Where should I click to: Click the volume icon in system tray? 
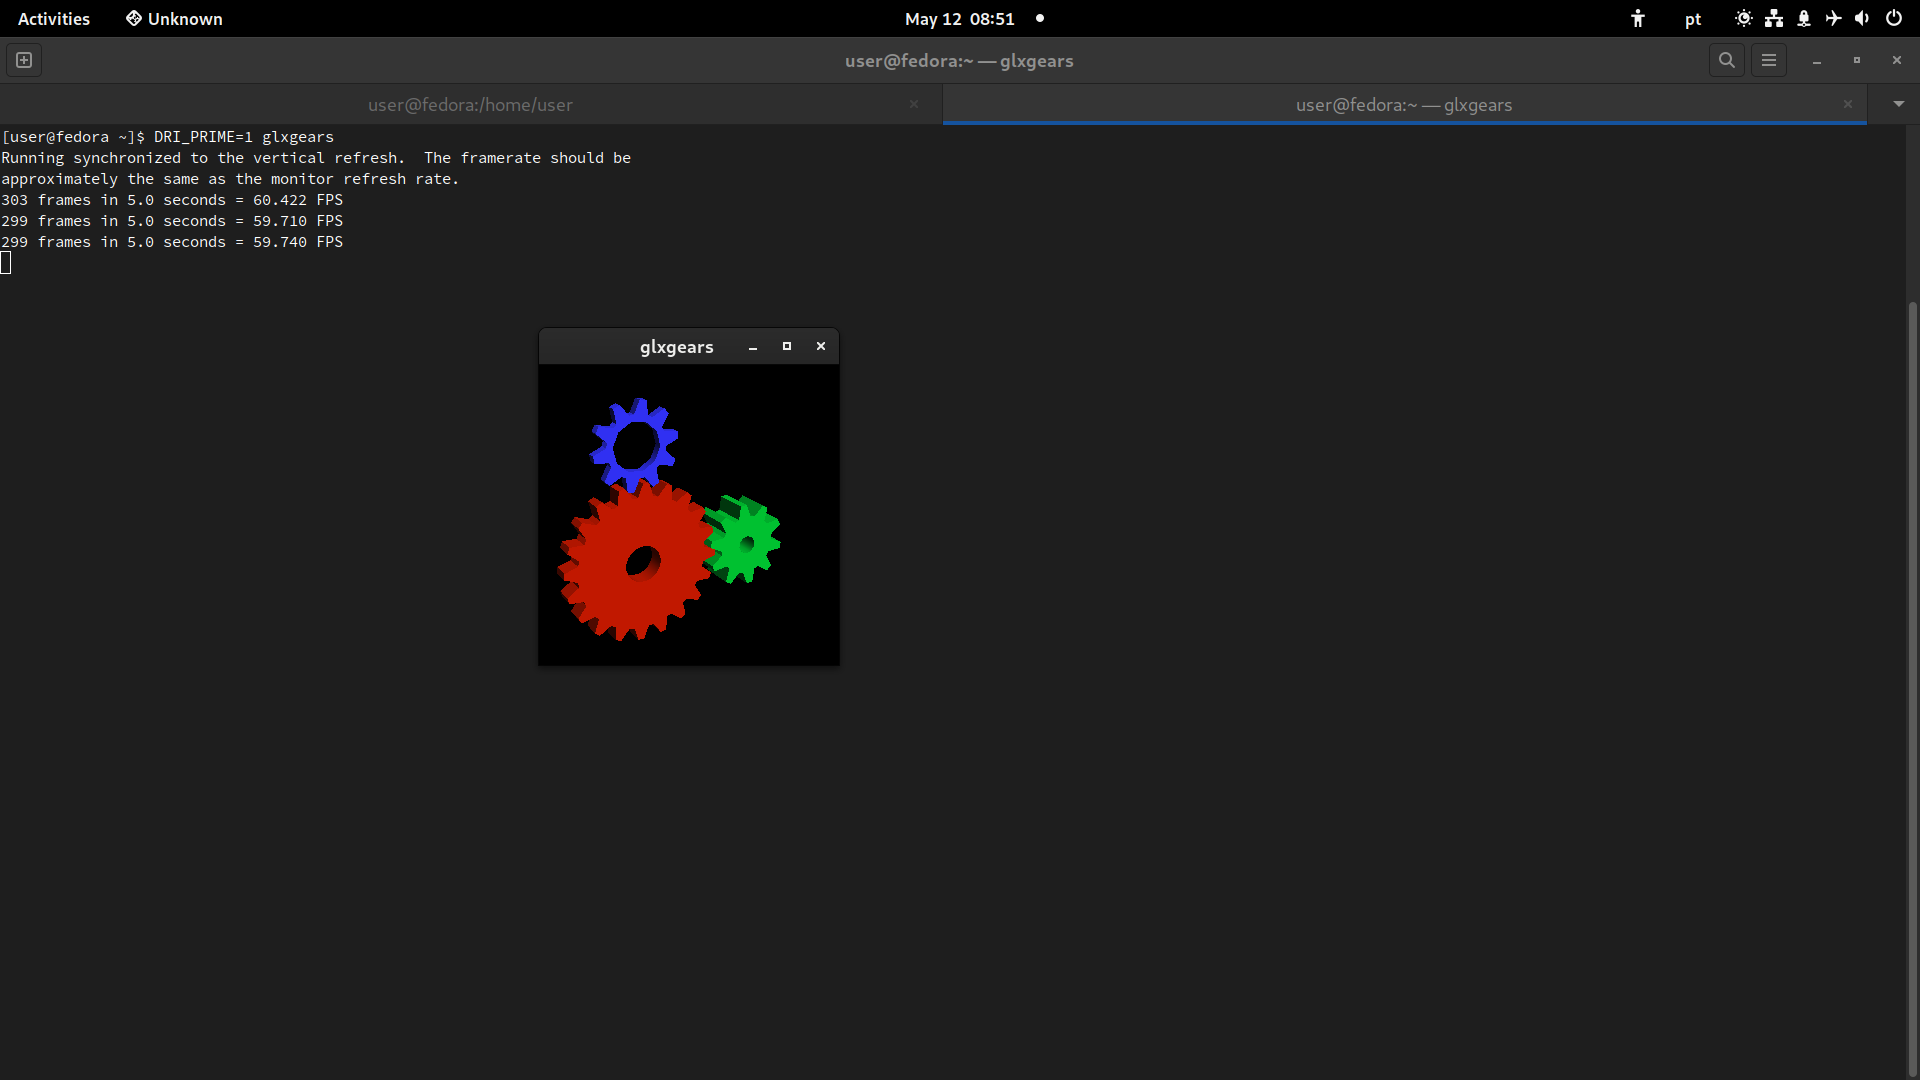tap(1862, 19)
